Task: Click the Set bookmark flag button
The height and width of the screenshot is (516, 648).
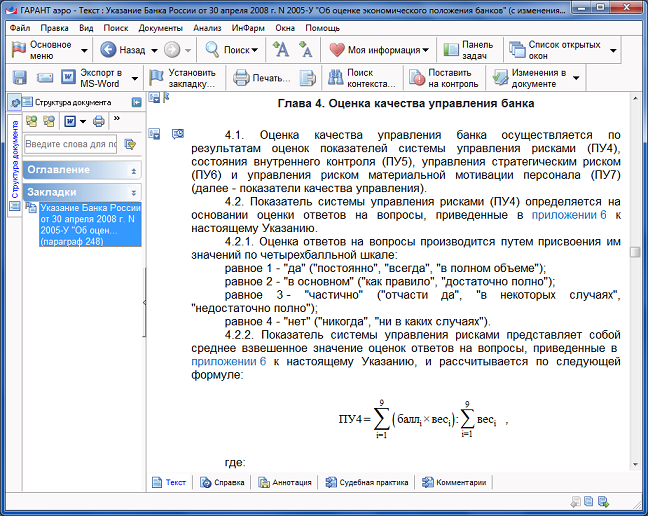Action: pos(183,78)
